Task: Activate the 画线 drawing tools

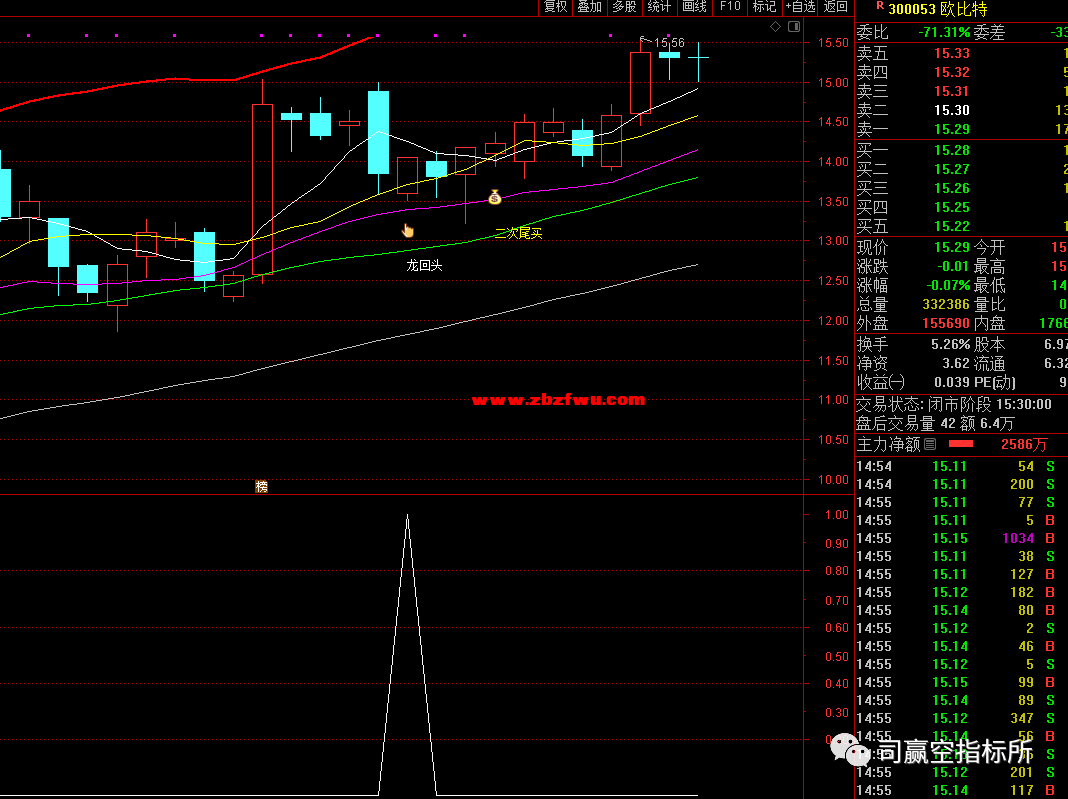Action: tap(694, 7)
